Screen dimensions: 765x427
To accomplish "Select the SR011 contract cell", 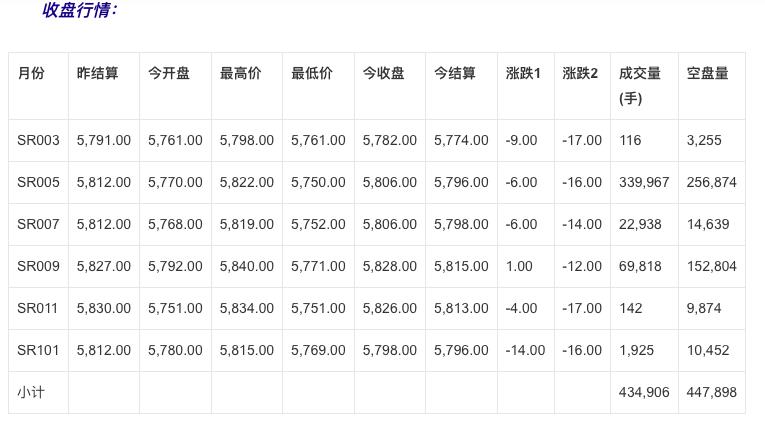I will (38, 309).
